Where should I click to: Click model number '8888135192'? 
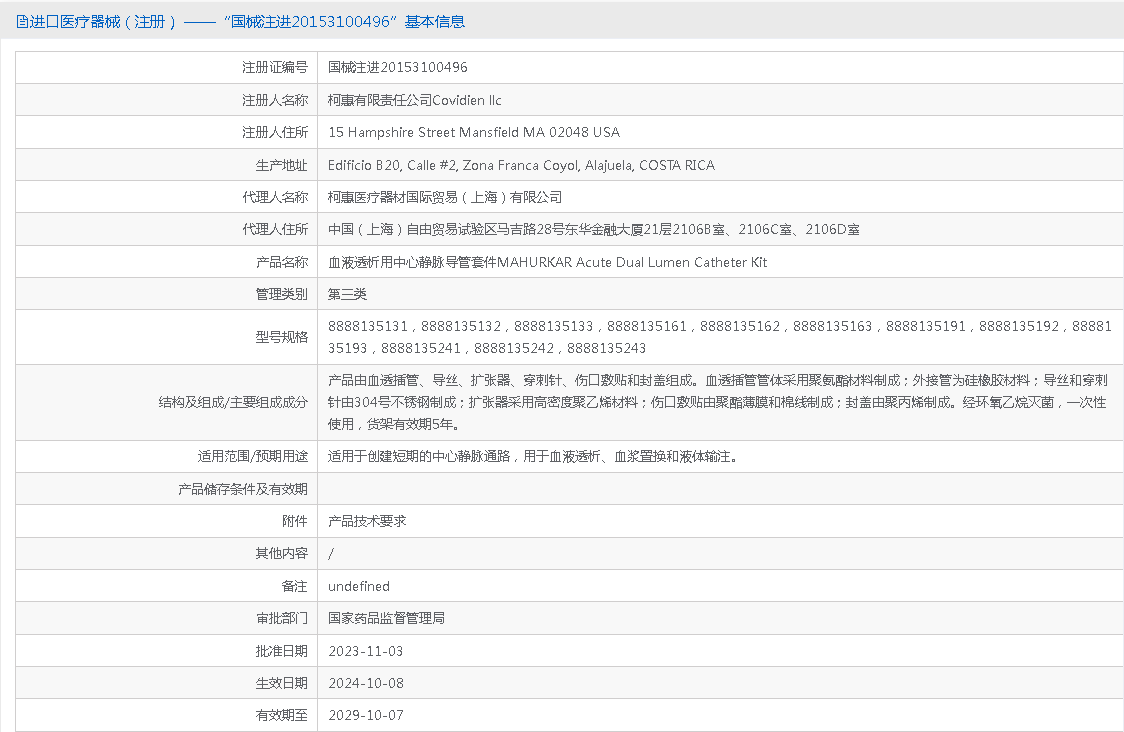[x=1019, y=326]
